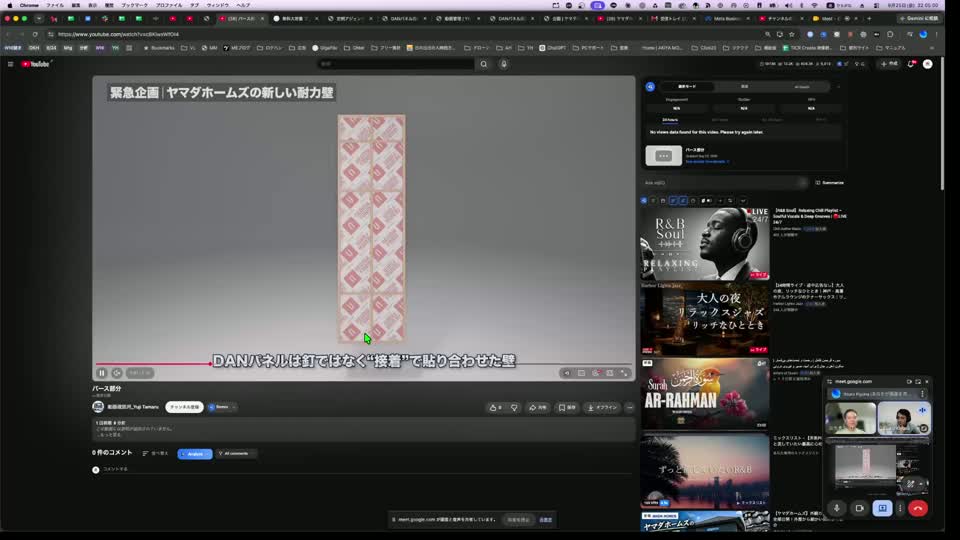Screen dimensions: 960x540
Task: Click 共有を停止 in sharing notification bar
Action: (518, 520)
